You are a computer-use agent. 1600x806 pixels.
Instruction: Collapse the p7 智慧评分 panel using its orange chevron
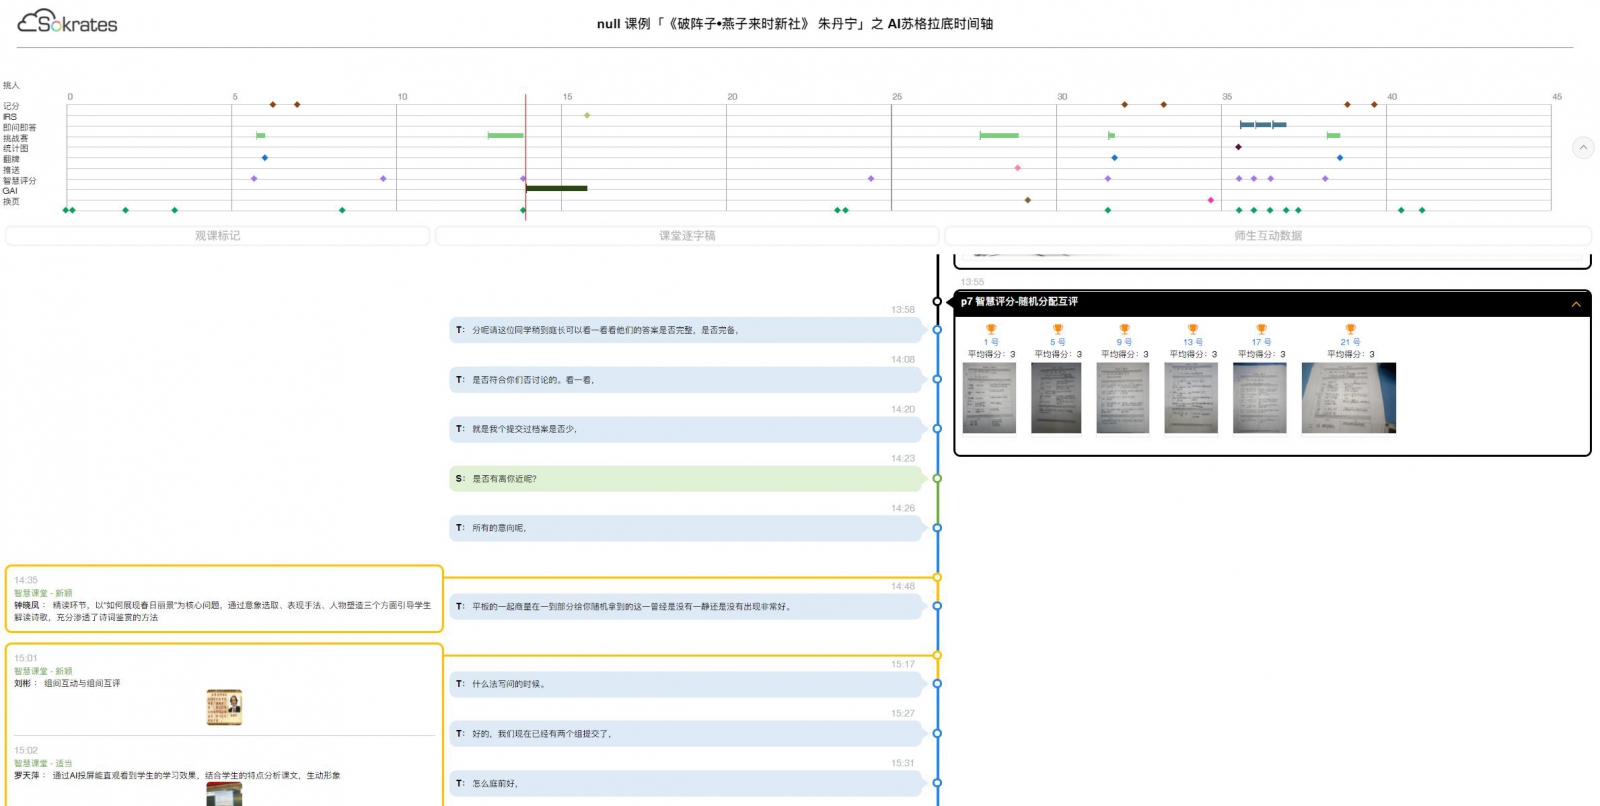pos(1576,304)
